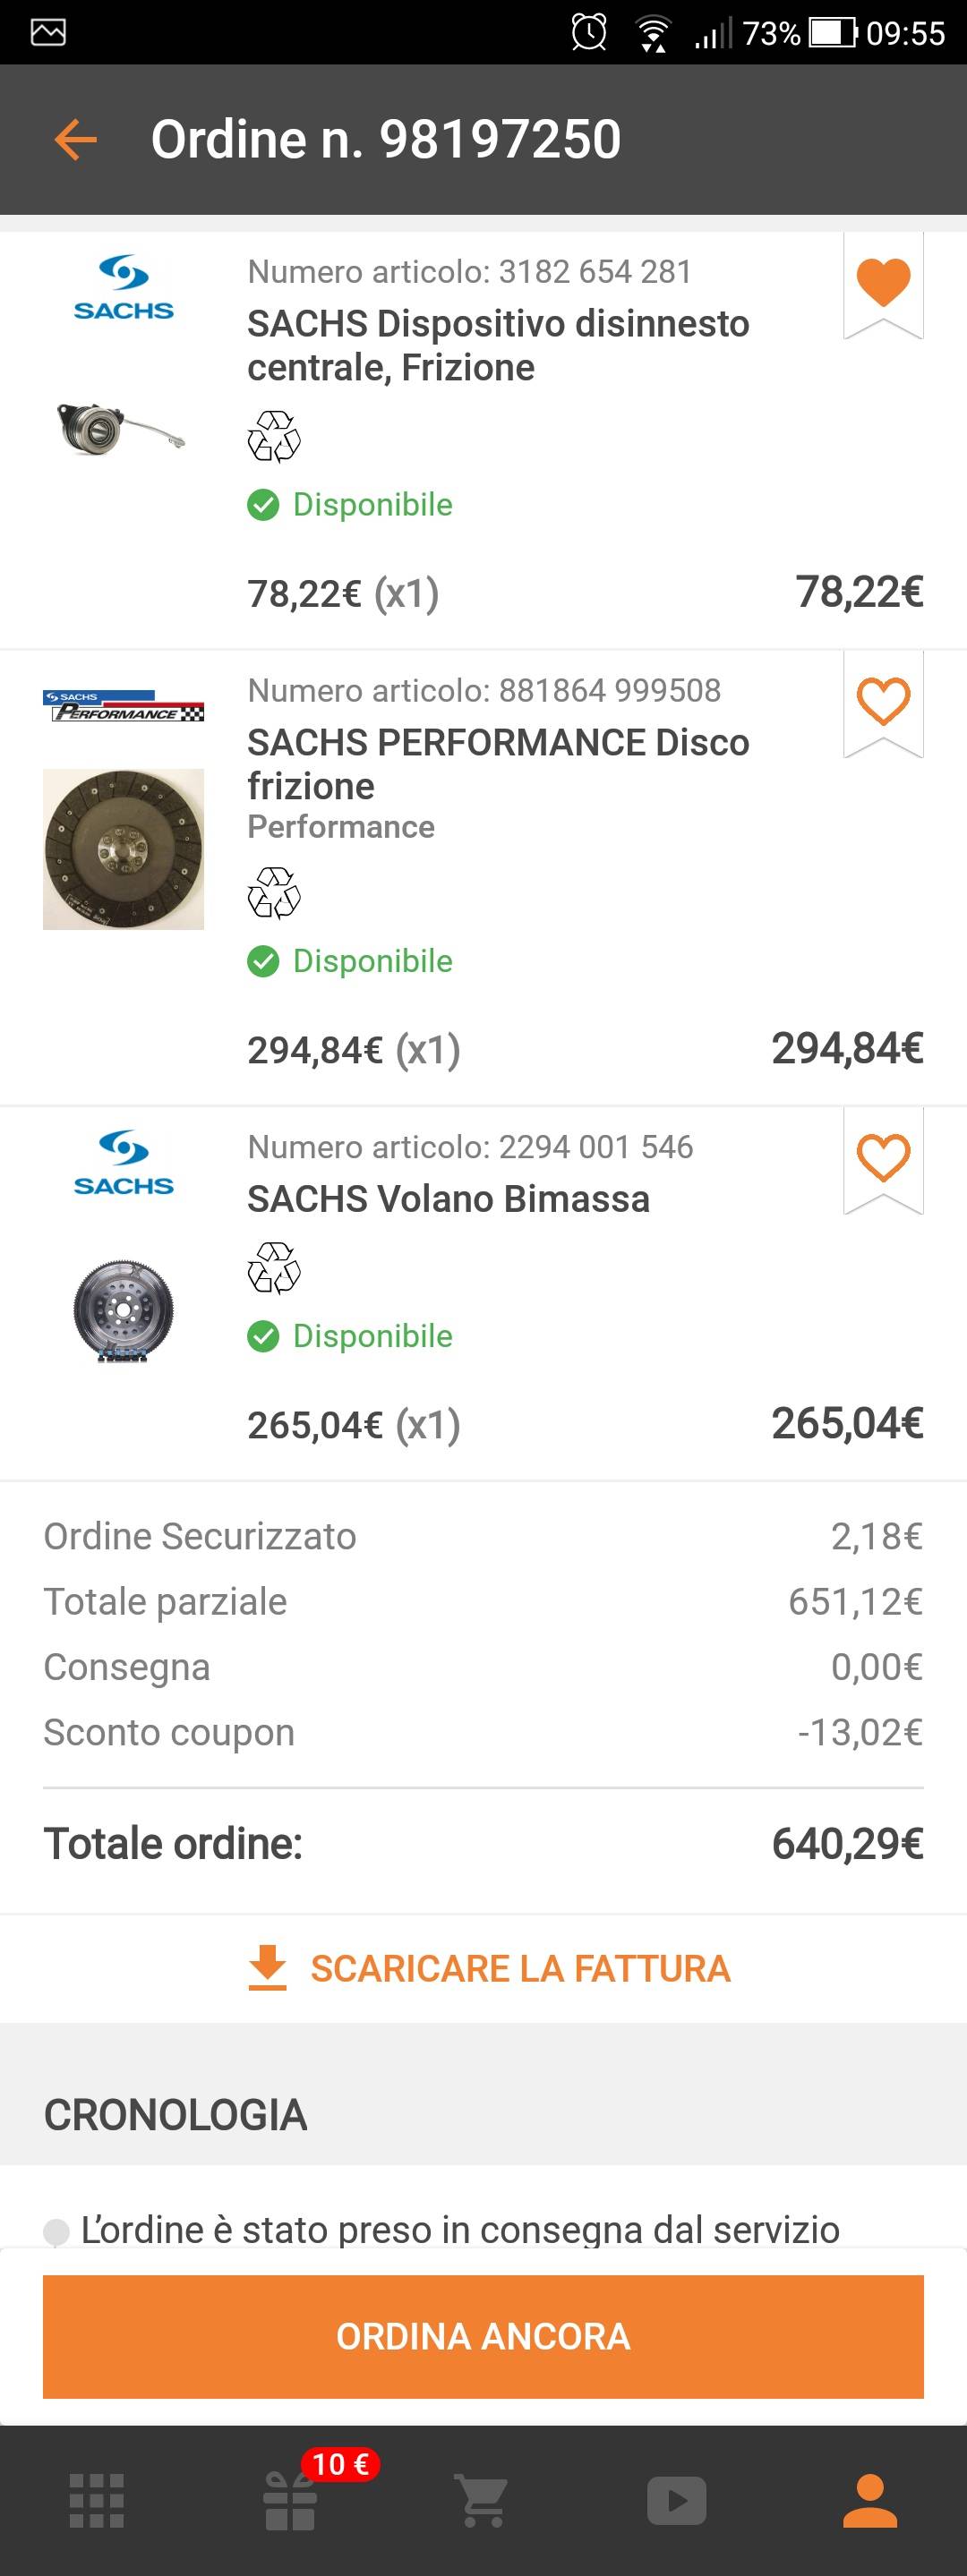Add SACHS PERFORMANCE Disco frizione to favorites
Viewport: 967px width, 2576px height.
pos(883,701)
